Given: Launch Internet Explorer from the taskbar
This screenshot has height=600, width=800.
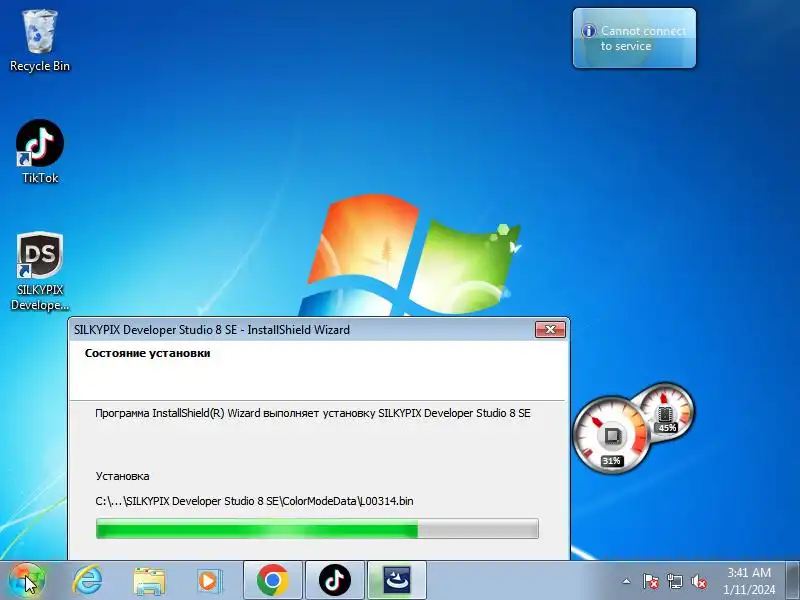Looking at the screenshot, I should click(x=88, y=580).
